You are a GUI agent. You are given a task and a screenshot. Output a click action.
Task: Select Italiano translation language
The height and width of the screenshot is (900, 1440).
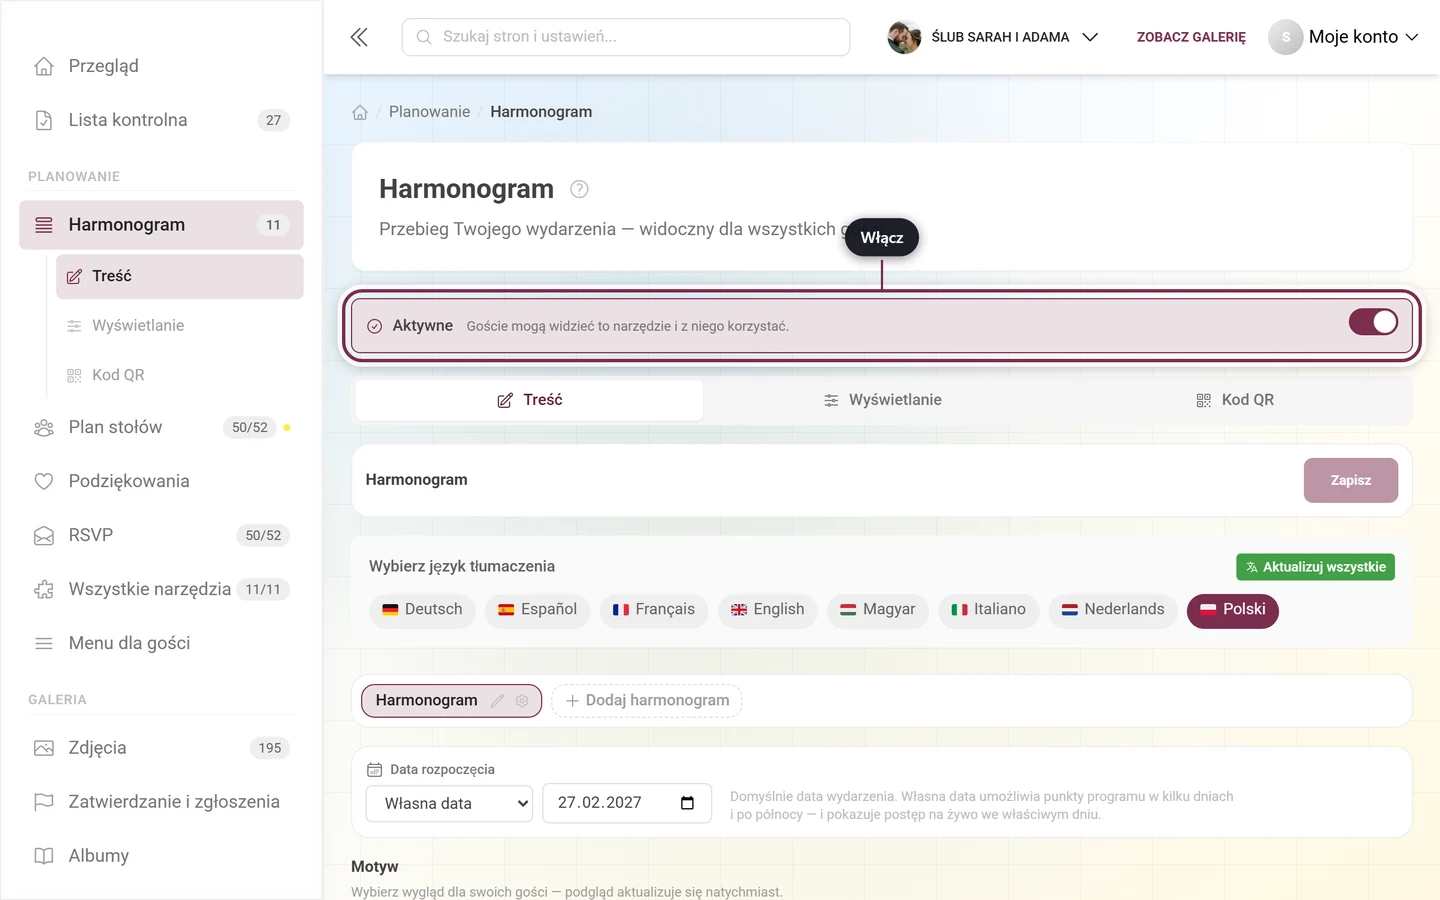click(x=988, y=610)
